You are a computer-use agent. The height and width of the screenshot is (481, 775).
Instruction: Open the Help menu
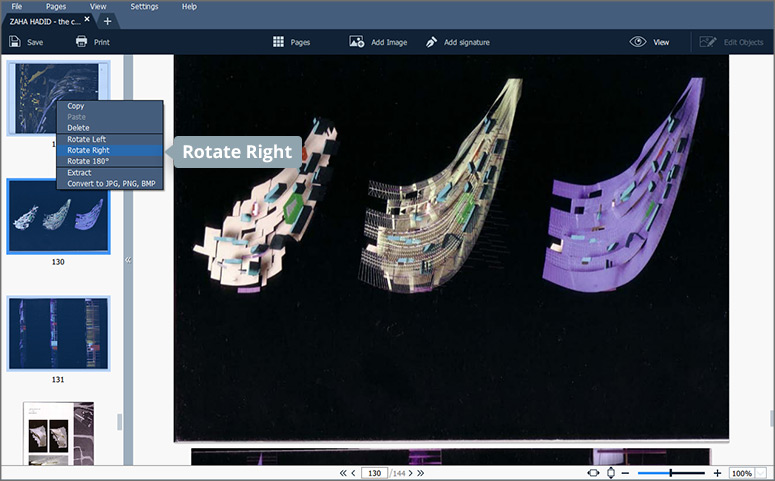point(189,6)
